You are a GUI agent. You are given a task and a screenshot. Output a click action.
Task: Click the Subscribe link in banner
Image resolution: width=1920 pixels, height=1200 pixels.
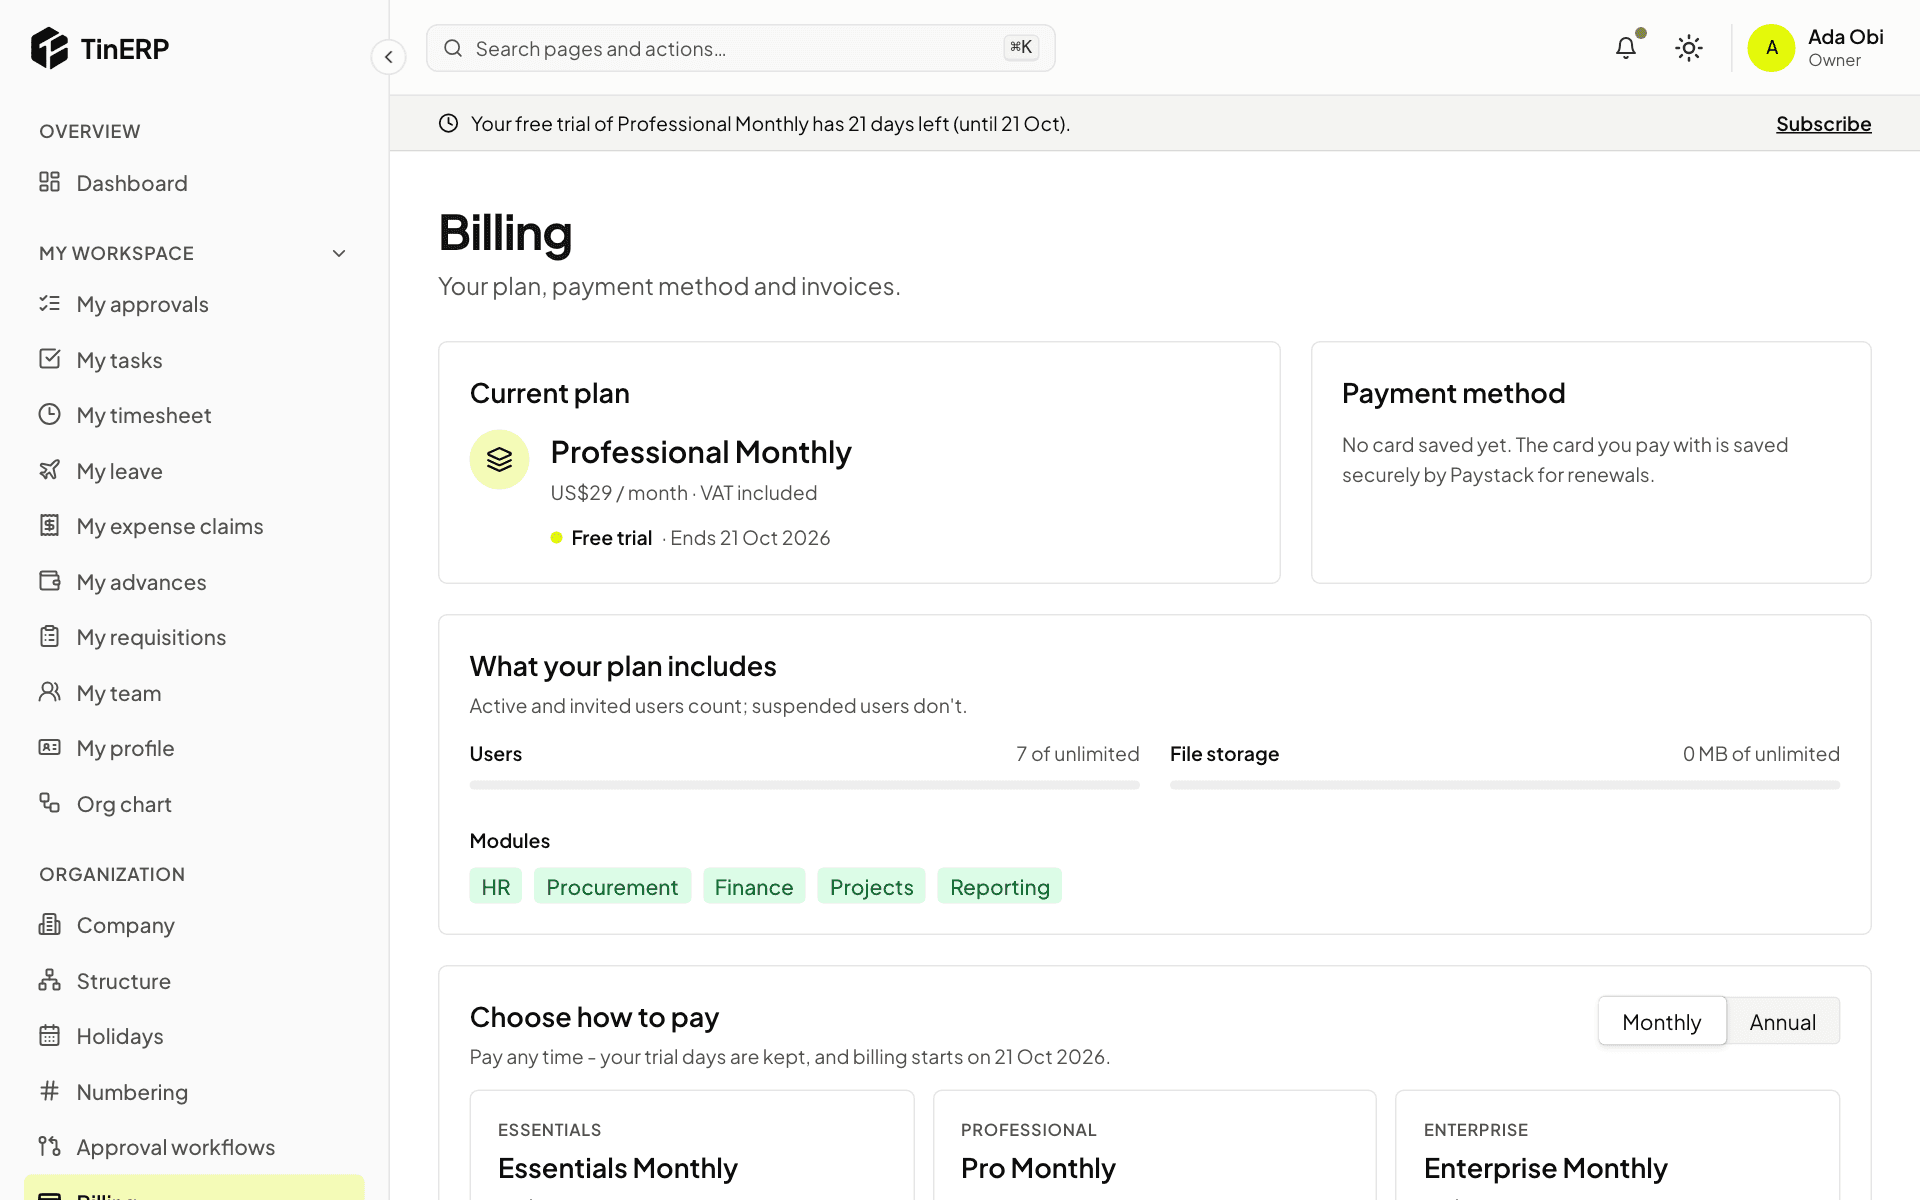(1823, 123)
